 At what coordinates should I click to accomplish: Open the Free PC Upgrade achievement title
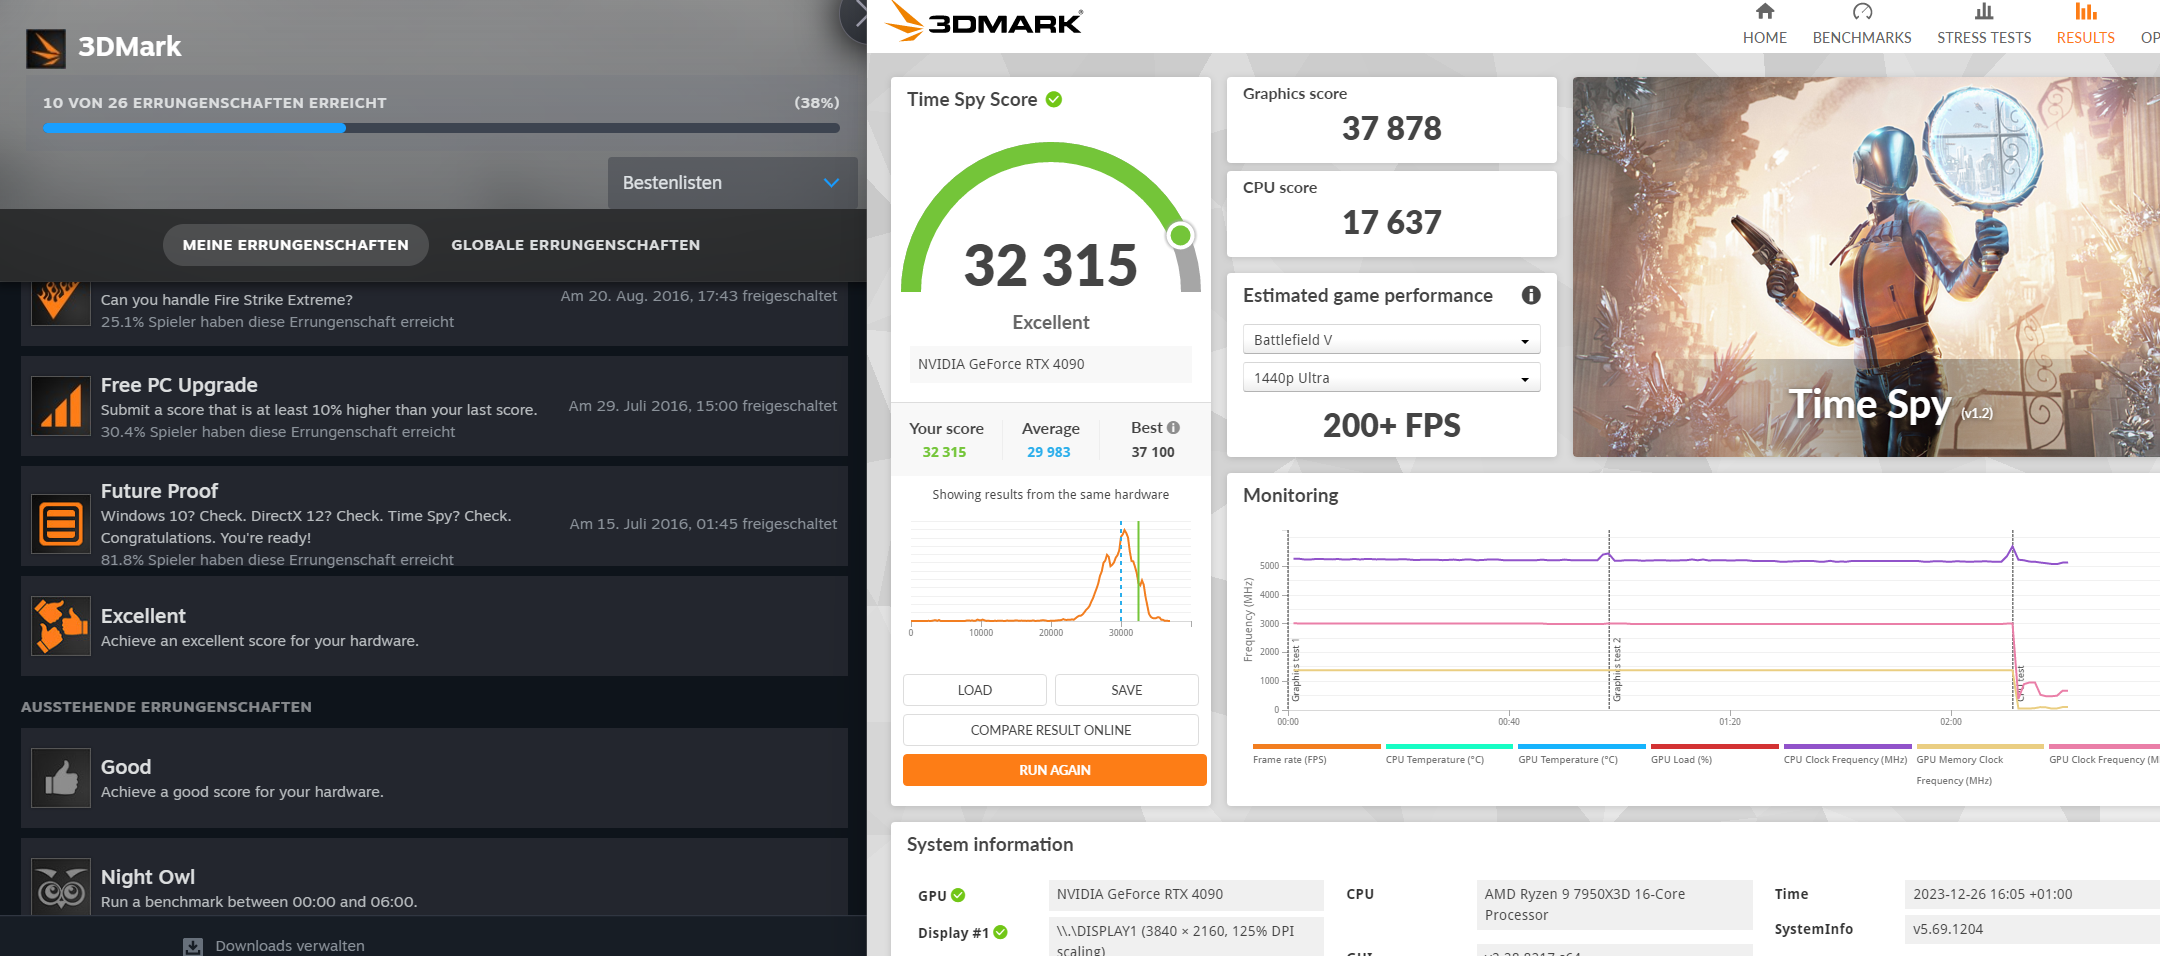click(x=179, y=385)
